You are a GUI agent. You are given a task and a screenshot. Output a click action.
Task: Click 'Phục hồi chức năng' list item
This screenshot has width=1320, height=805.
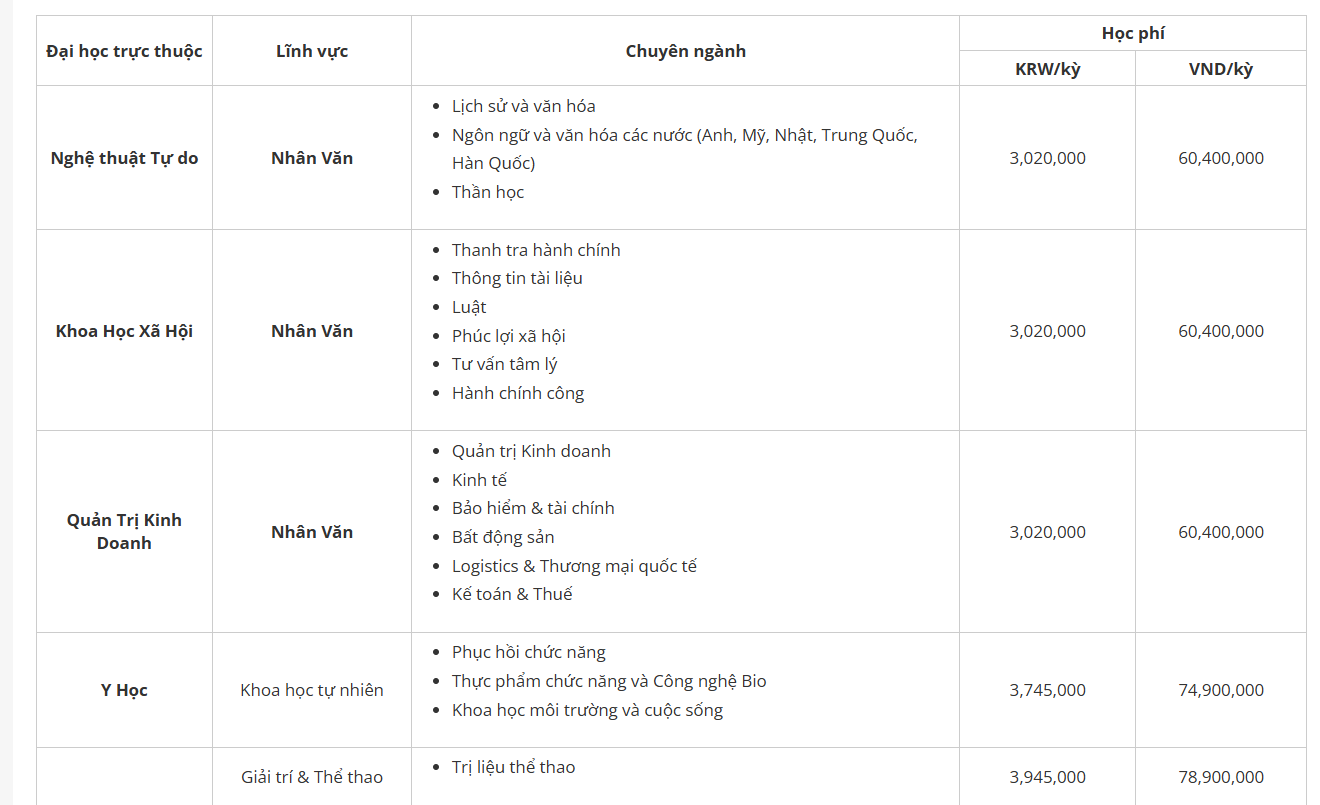click(x=529, y=652)
